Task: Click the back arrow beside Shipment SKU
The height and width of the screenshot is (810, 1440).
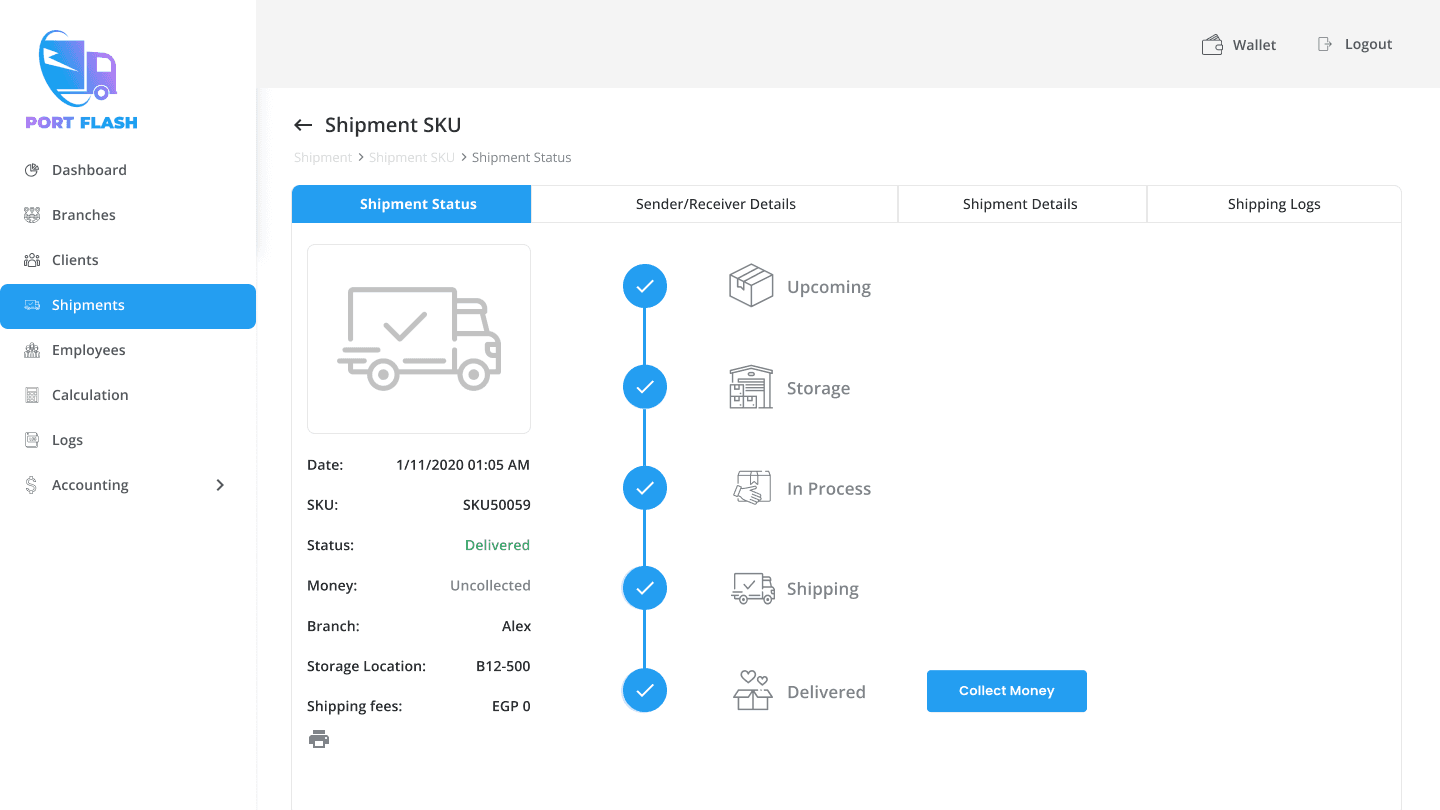Action: click(303, 125)
